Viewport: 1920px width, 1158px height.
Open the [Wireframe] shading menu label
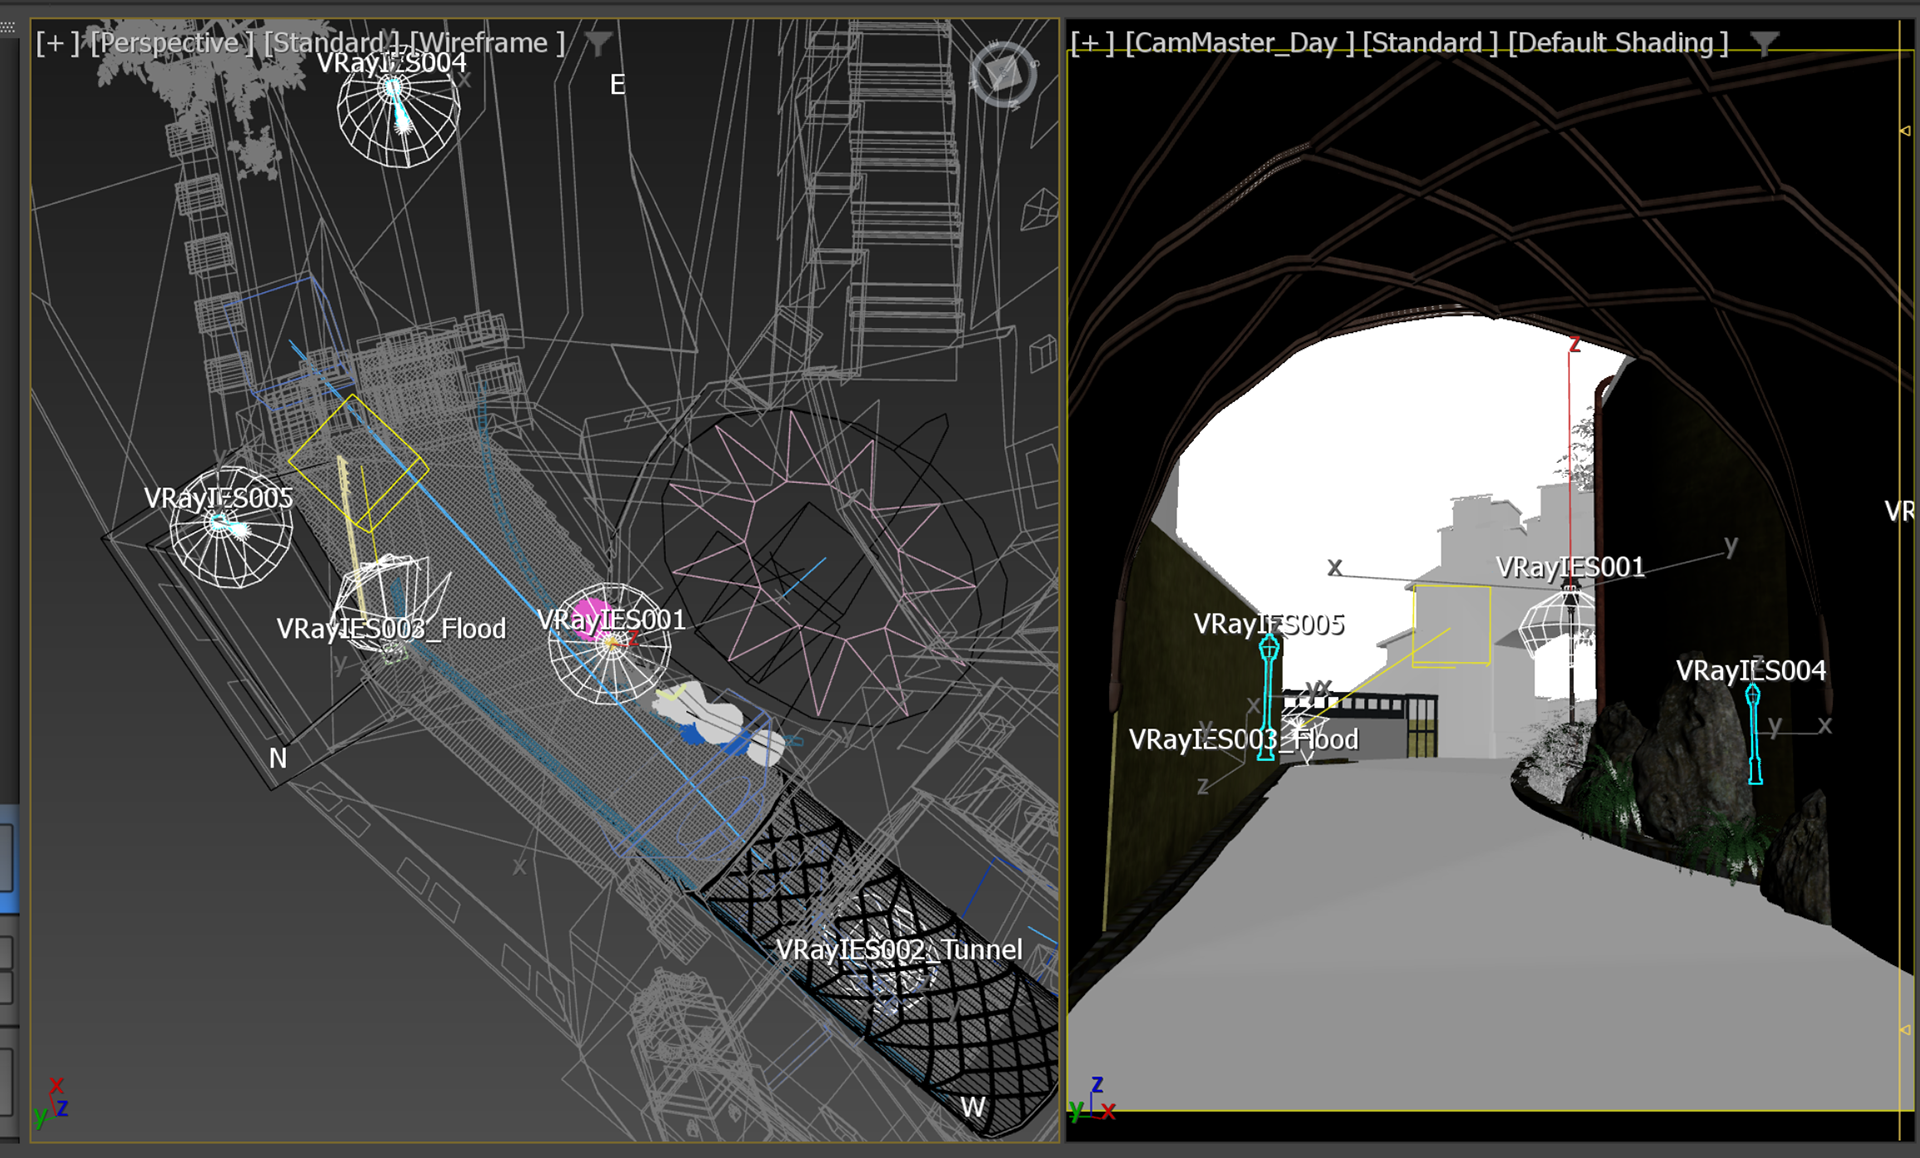pos(487,43)
